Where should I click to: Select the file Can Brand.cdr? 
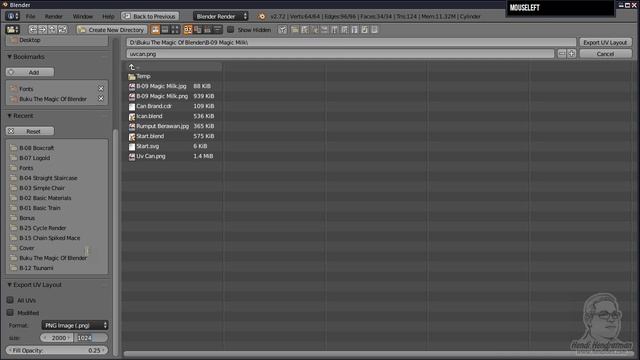coord(154,106)
